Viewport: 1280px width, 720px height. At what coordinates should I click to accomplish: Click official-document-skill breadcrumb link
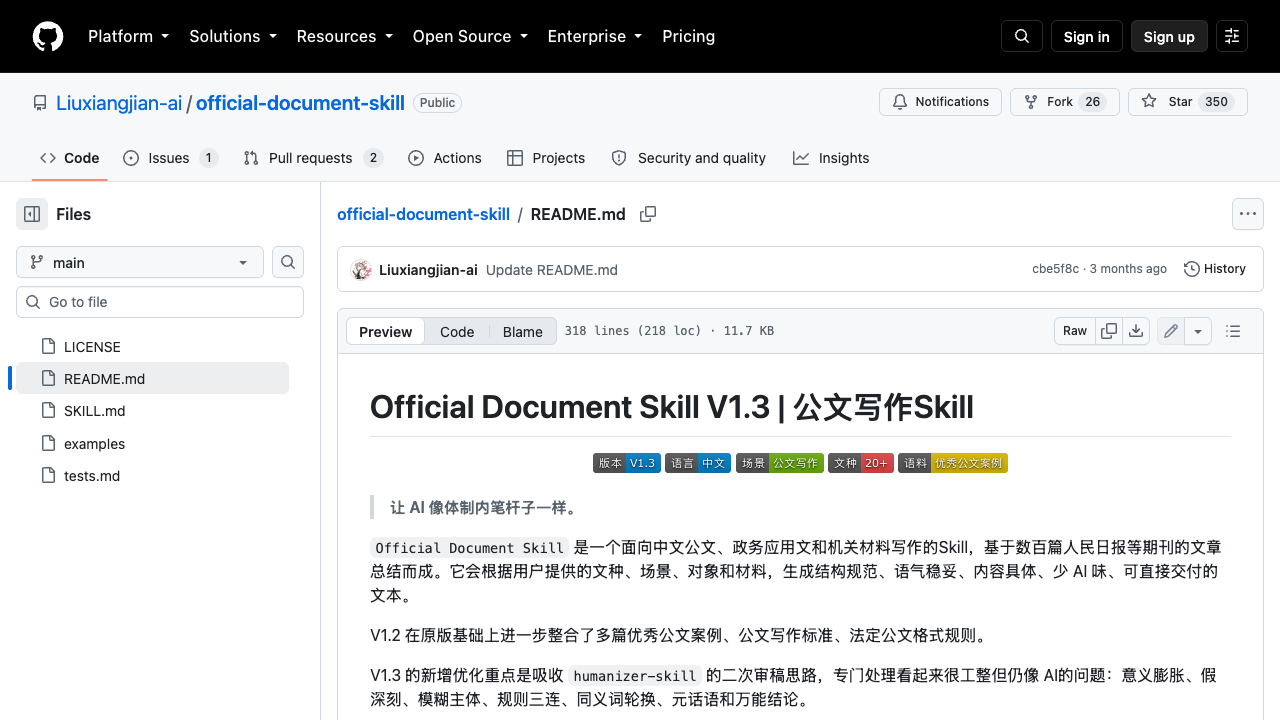coord(423,214)
